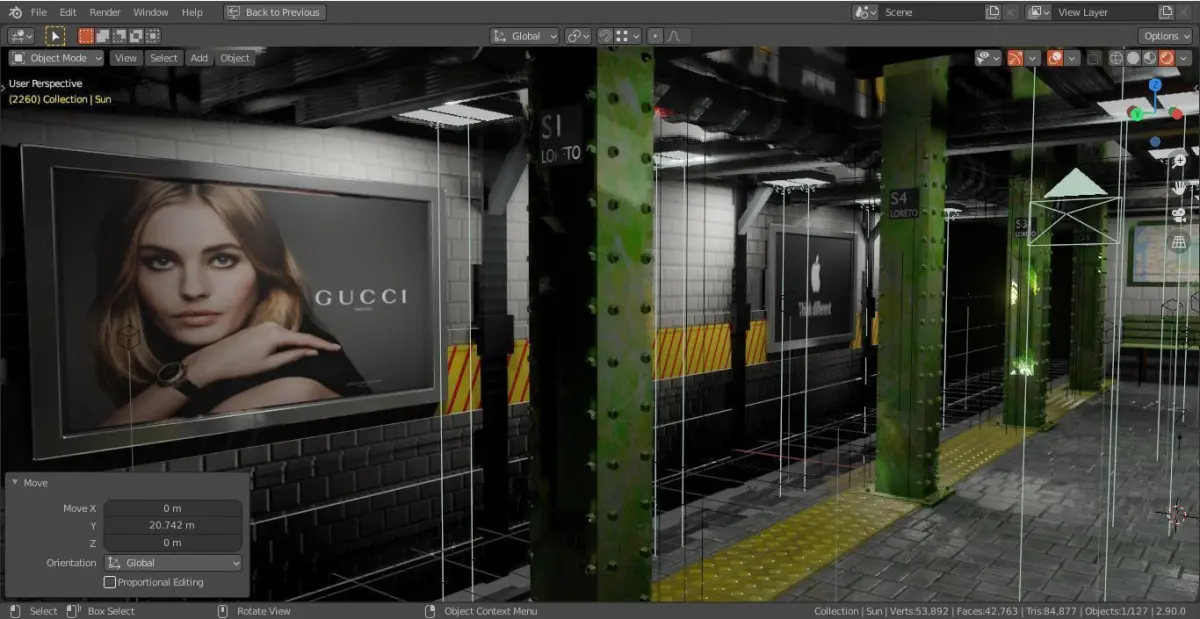The width and height of the screenshot is (1200, 619).
Task: Open proportional editing falloff curve
Action: (676, 36)
